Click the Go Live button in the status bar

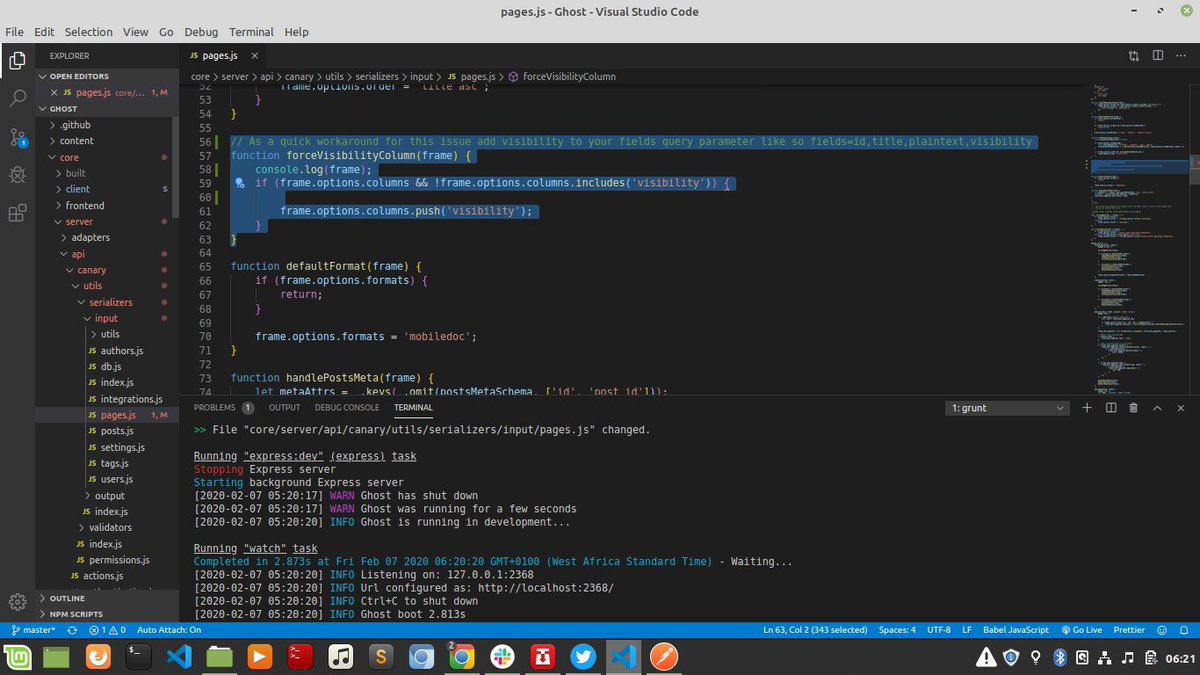click(x=1080, y=630)
